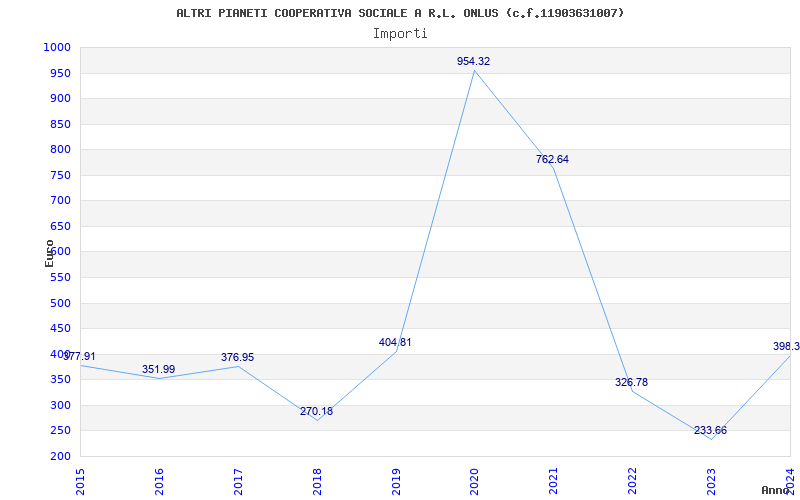Click the 377.91 data label
Image resolution: width=800 pixels, height=500 pixels.
click(79, 356)
